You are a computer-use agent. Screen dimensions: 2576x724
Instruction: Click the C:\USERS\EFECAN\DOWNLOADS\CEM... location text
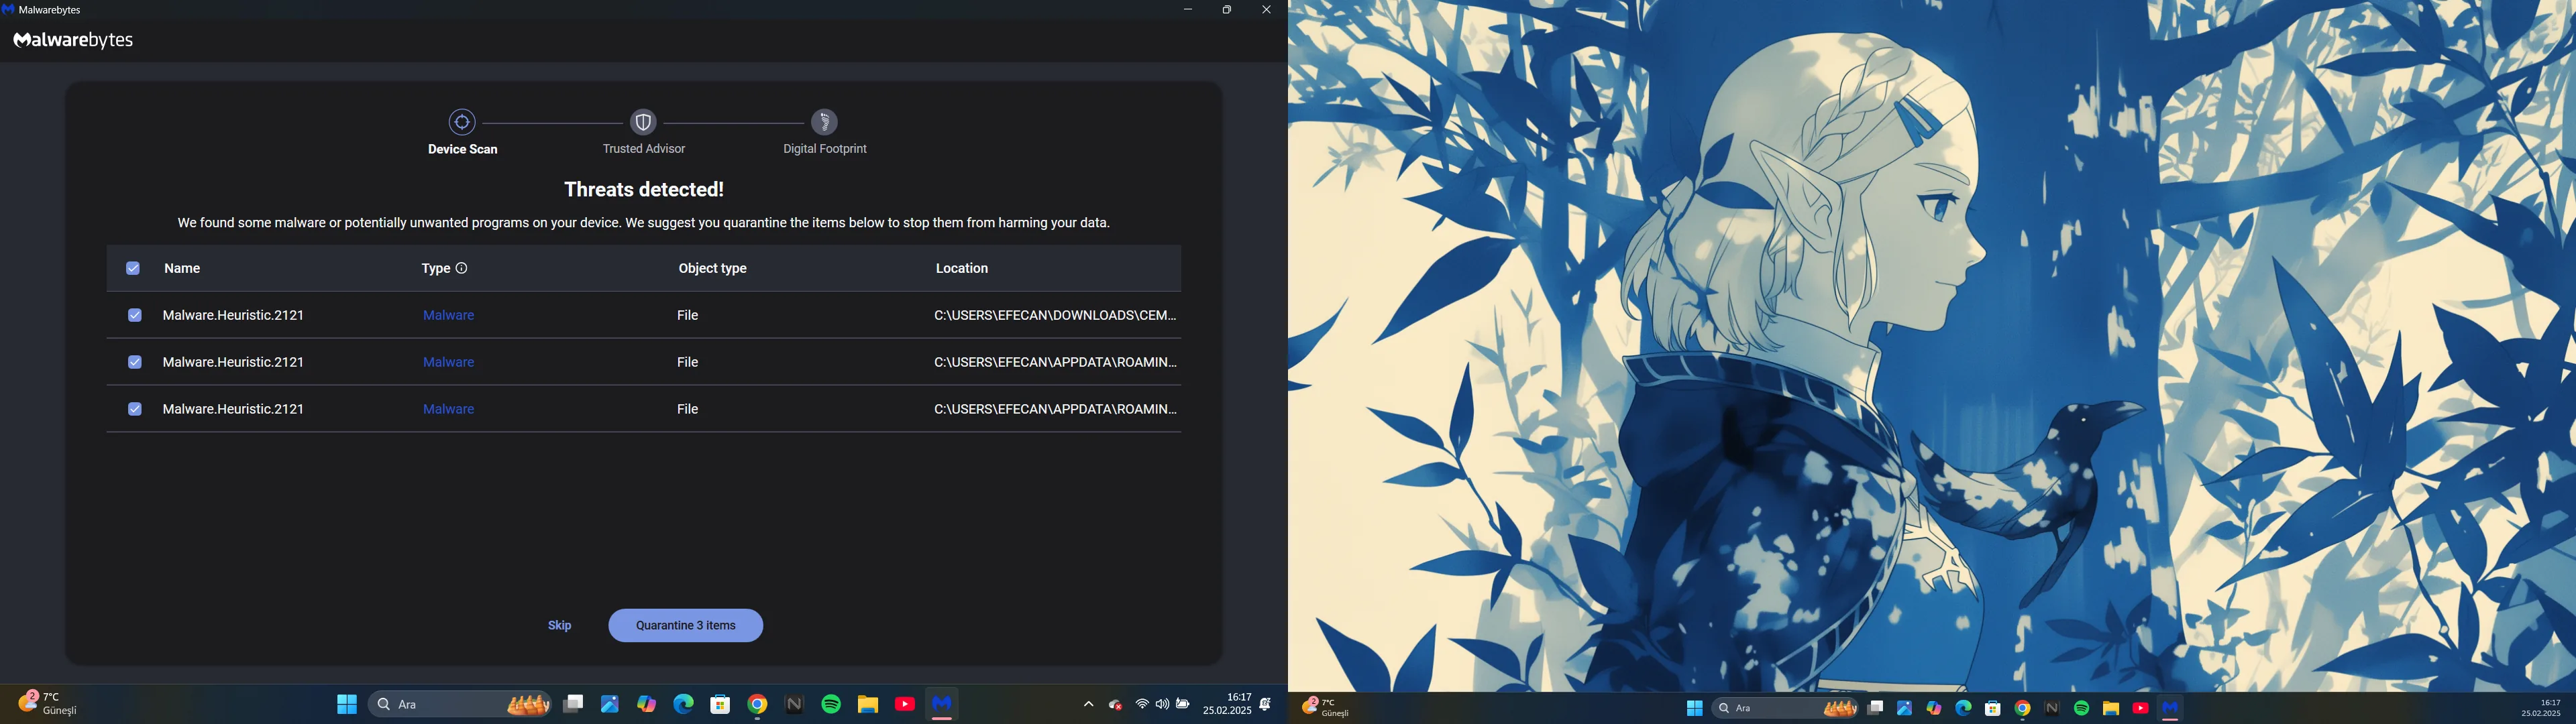pyautogui.click(x=1055, y=315)
